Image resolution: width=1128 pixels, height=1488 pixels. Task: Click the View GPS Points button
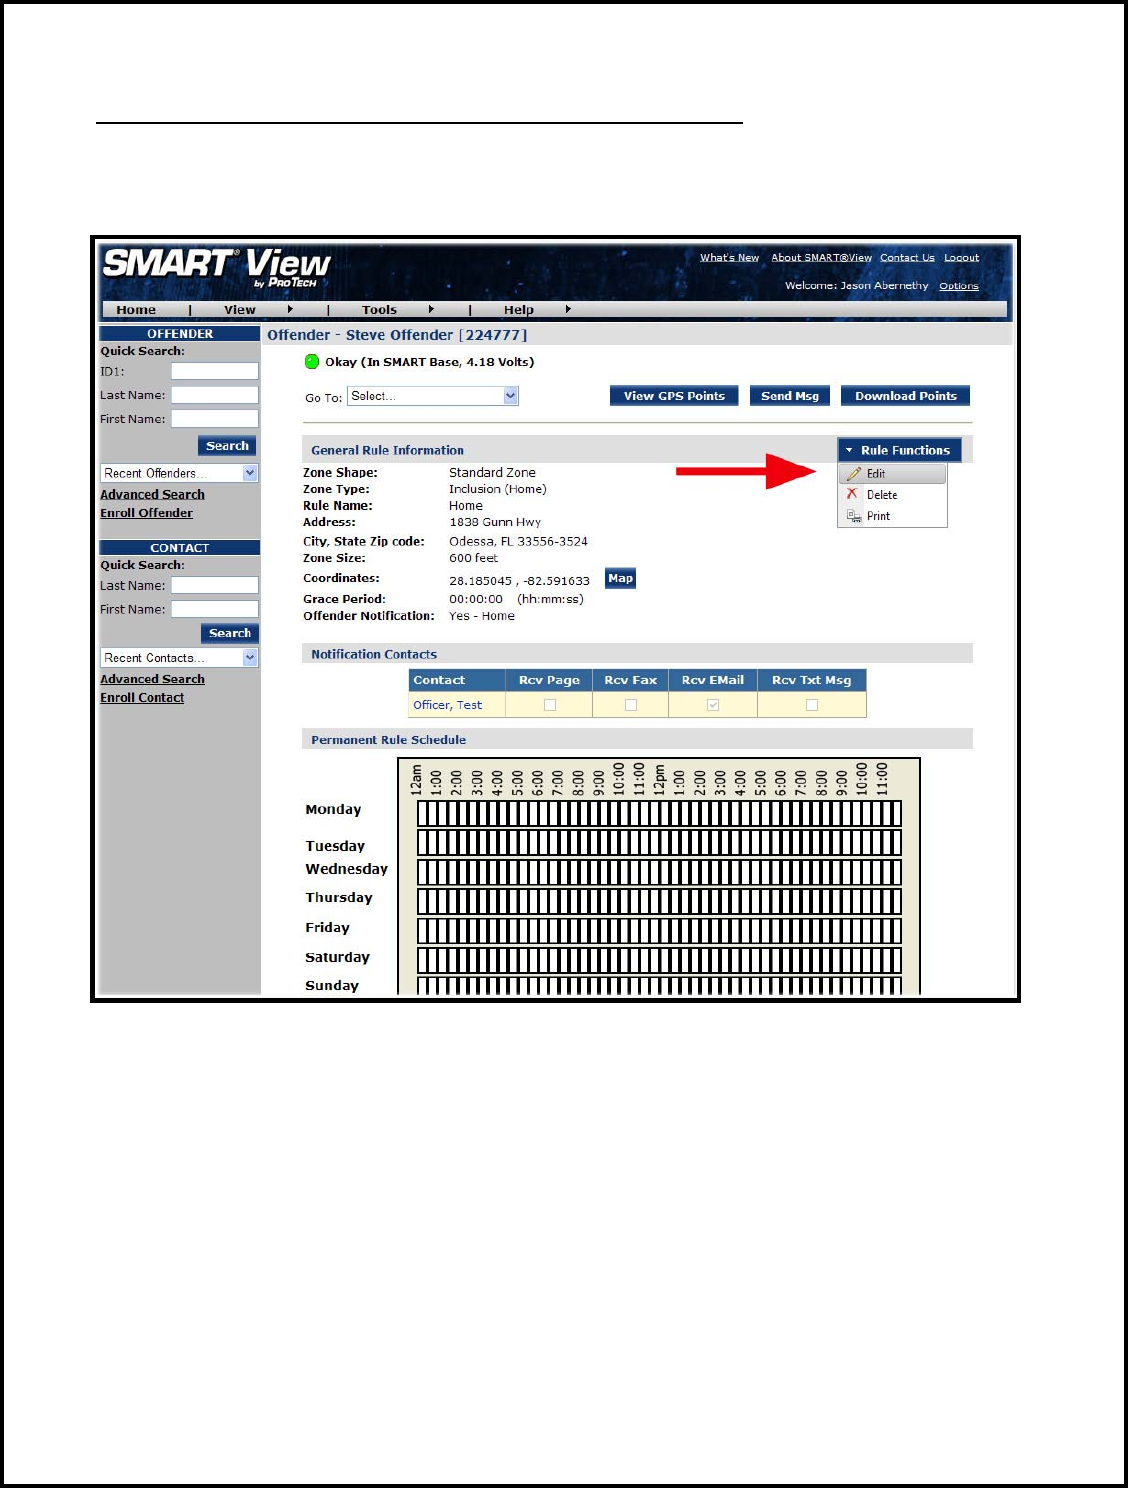point(674,396)
